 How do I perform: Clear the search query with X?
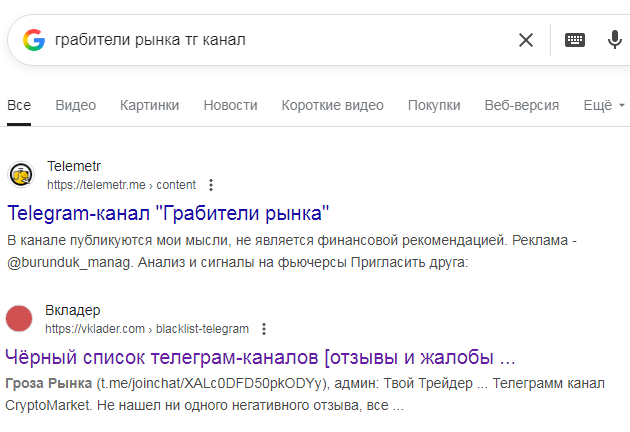click(526, 40)
